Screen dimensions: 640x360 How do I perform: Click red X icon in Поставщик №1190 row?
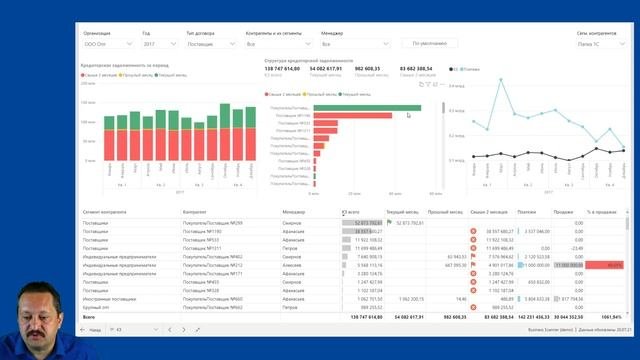tap(473, 231)
